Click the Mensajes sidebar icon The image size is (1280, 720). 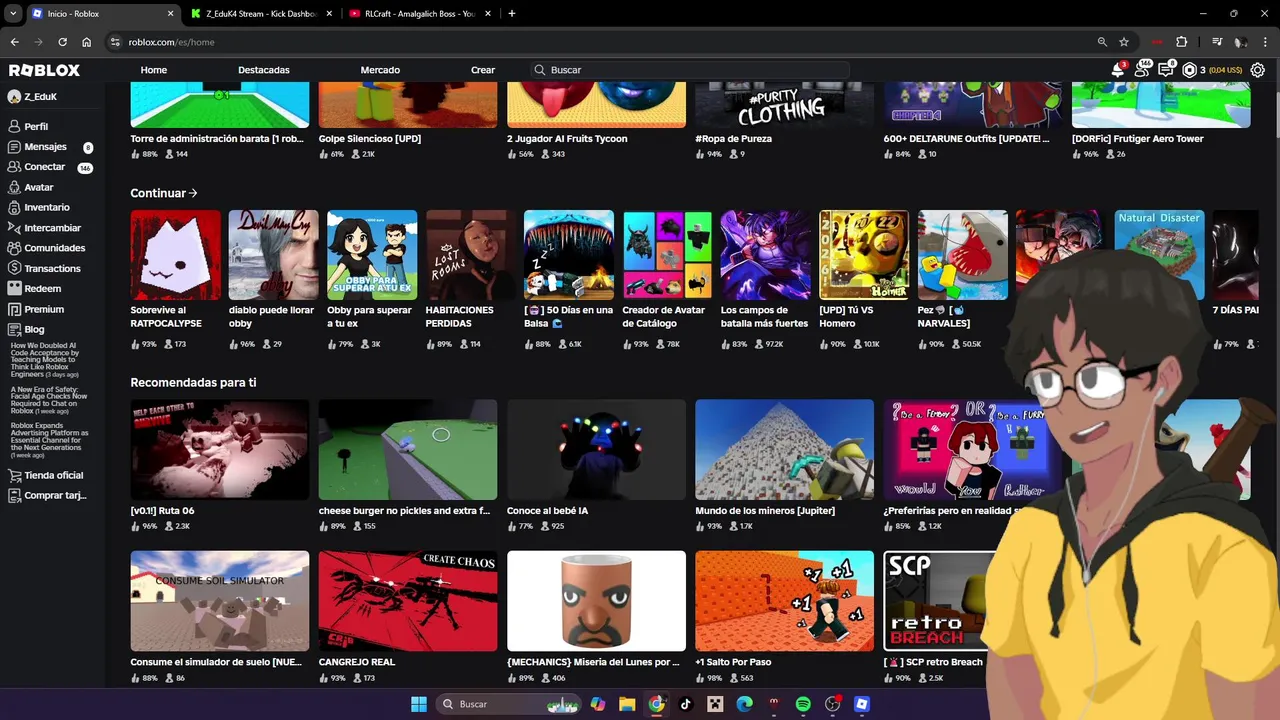14,147
